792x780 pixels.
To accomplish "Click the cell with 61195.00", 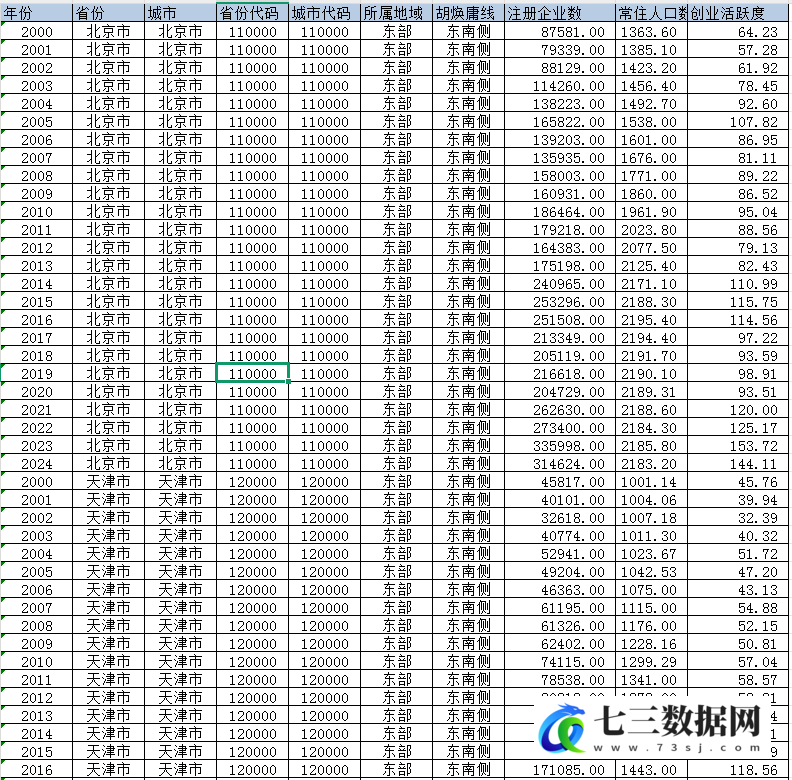I will click(x=560, y=608).
